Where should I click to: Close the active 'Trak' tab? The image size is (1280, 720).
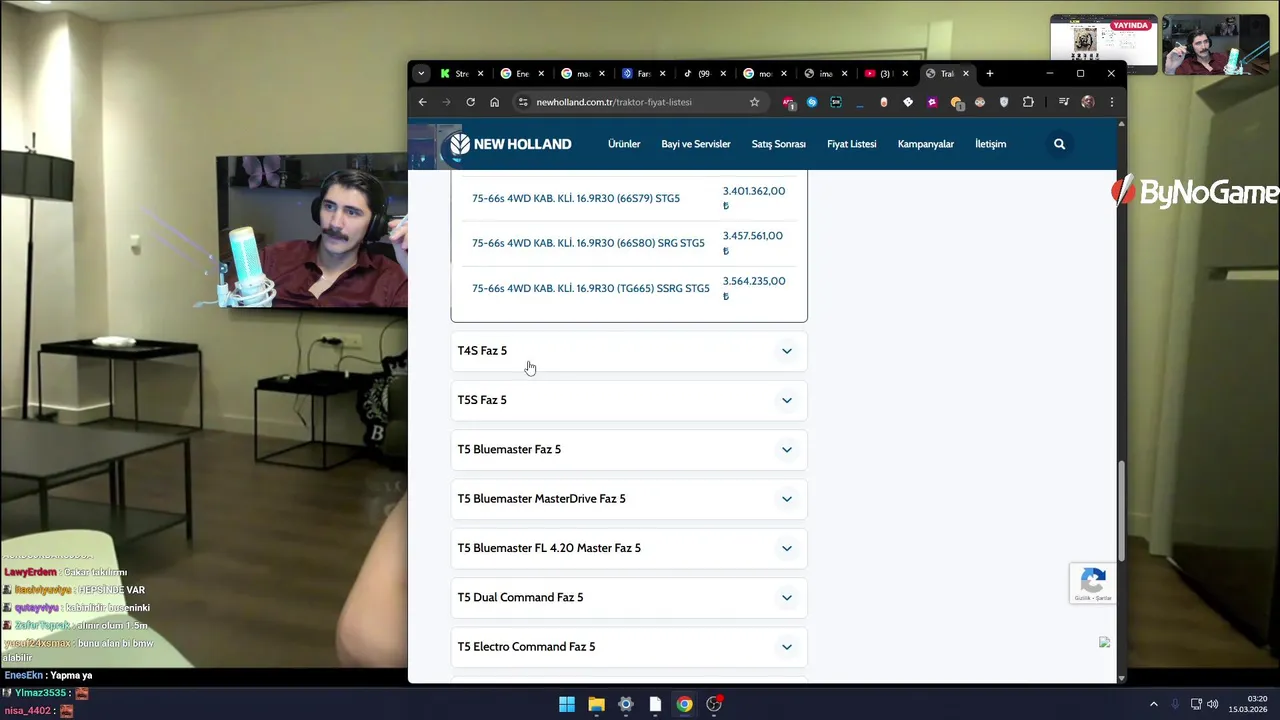(x=966, y=73)
